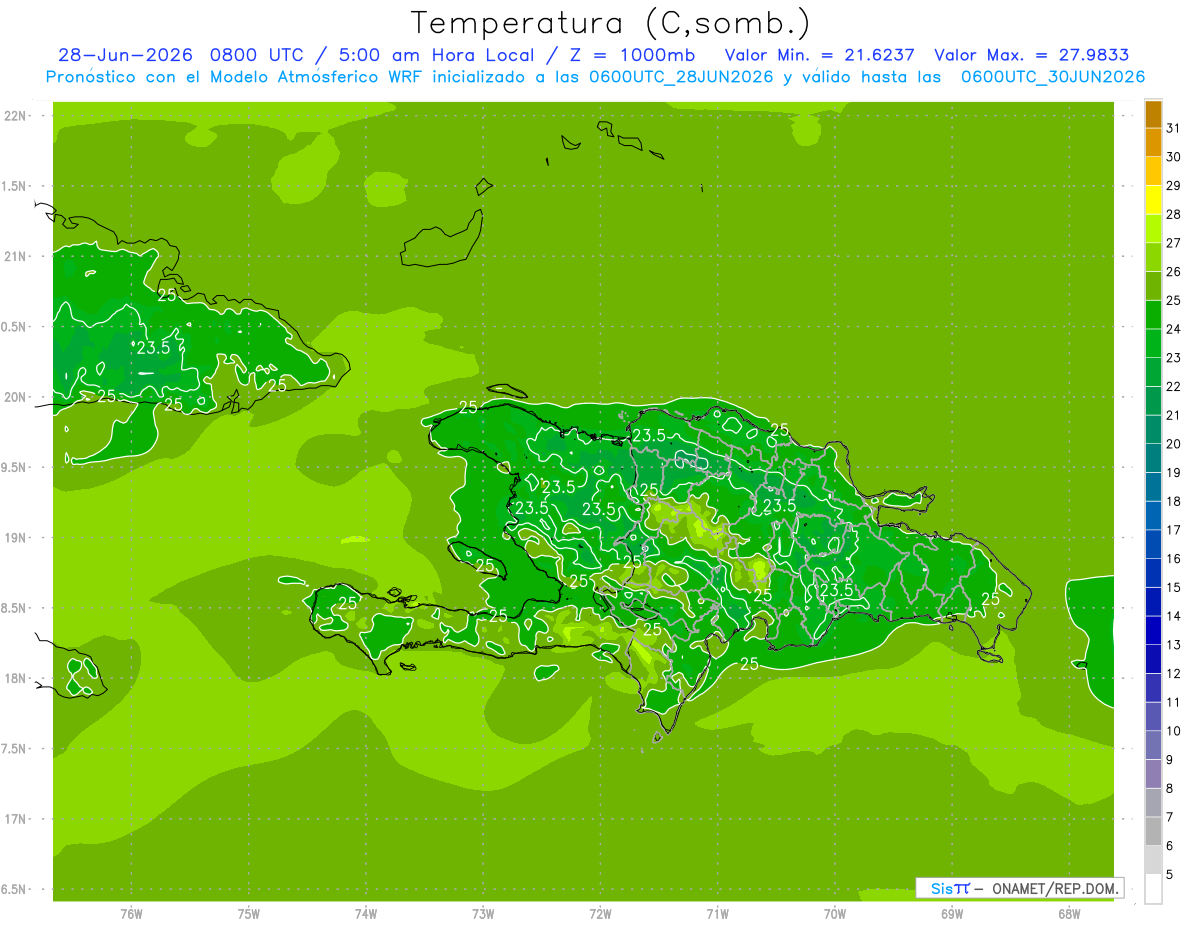Click the '21N' latitude axis label
The height and width of the screenshot is (927, 1200).
click(17, 256)
